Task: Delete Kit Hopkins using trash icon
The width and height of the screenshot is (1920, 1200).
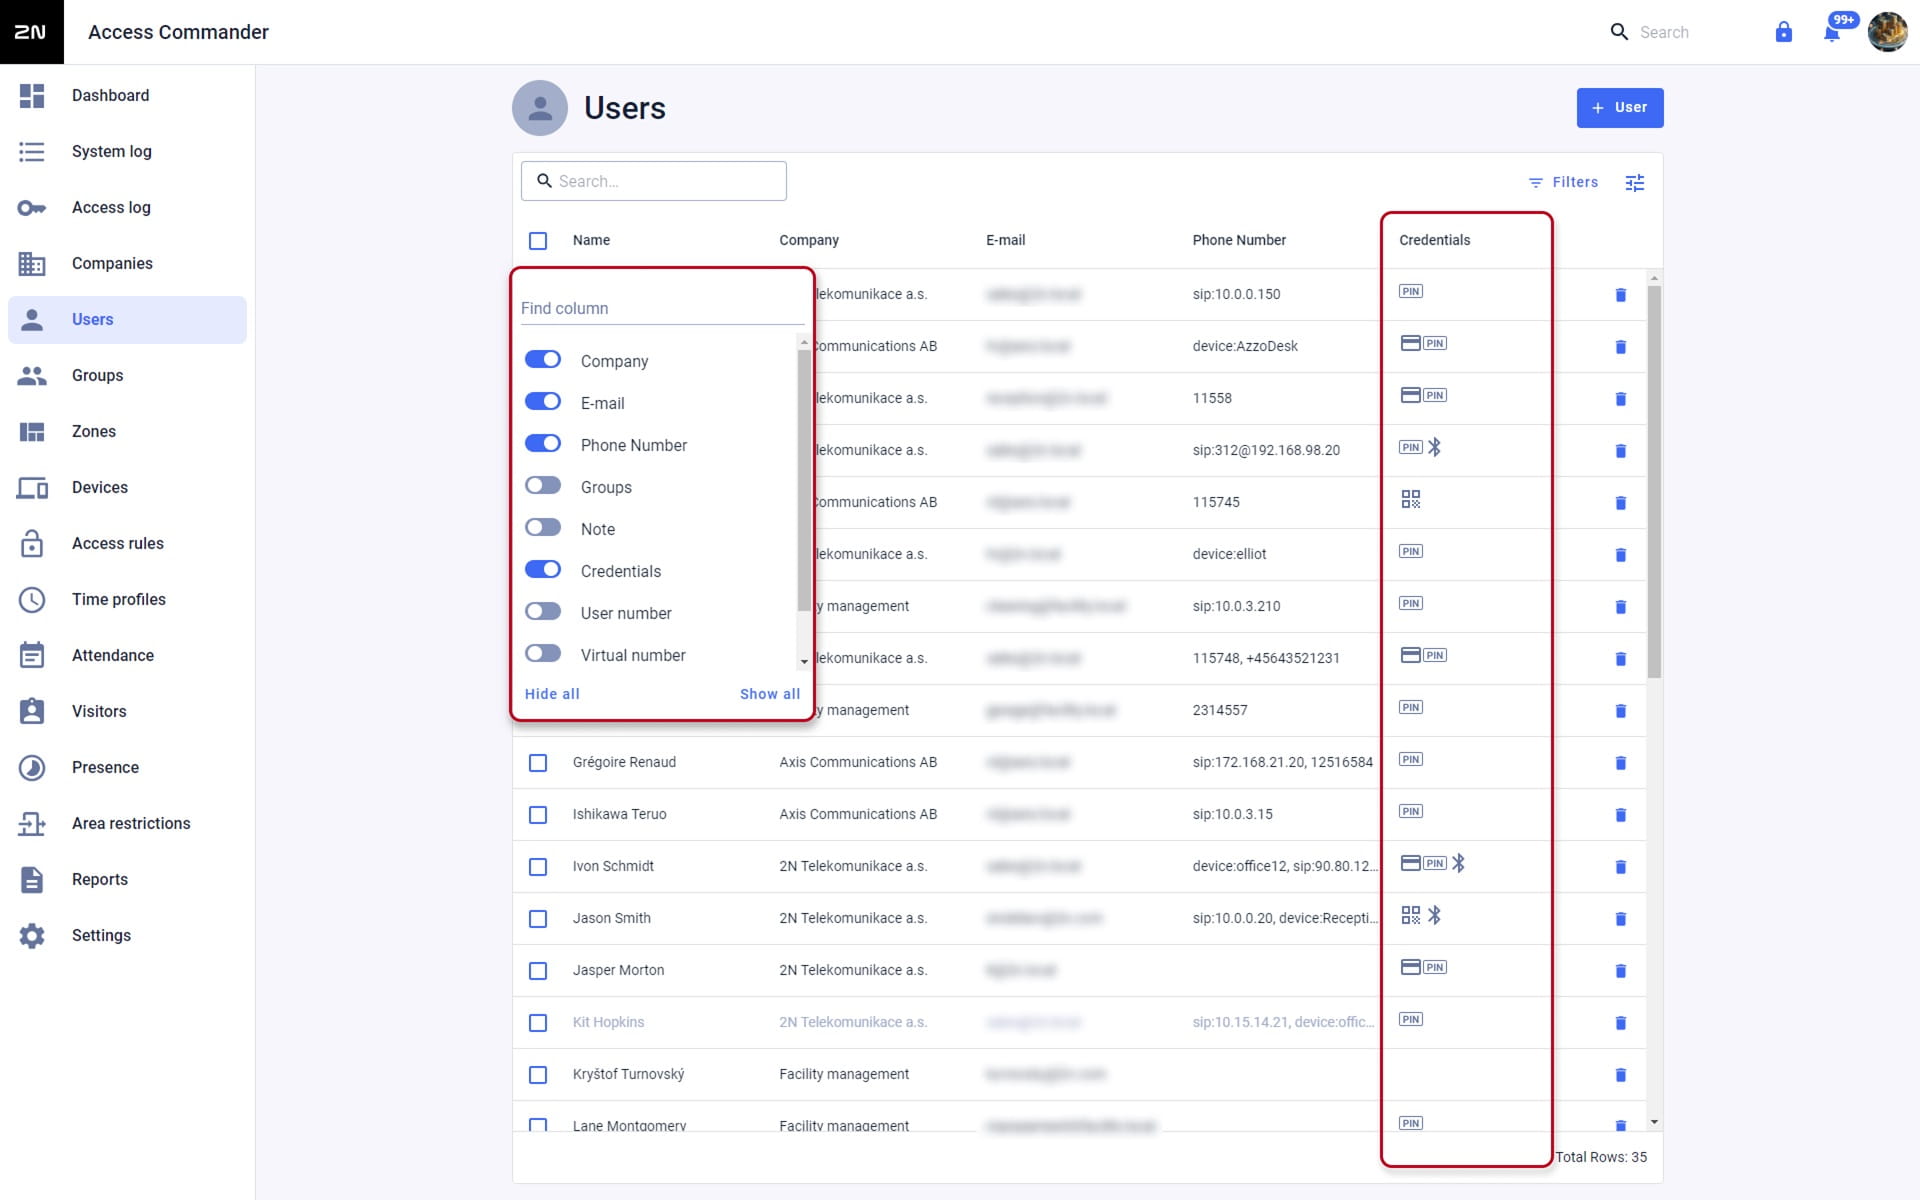Action: (1621, 1023)
